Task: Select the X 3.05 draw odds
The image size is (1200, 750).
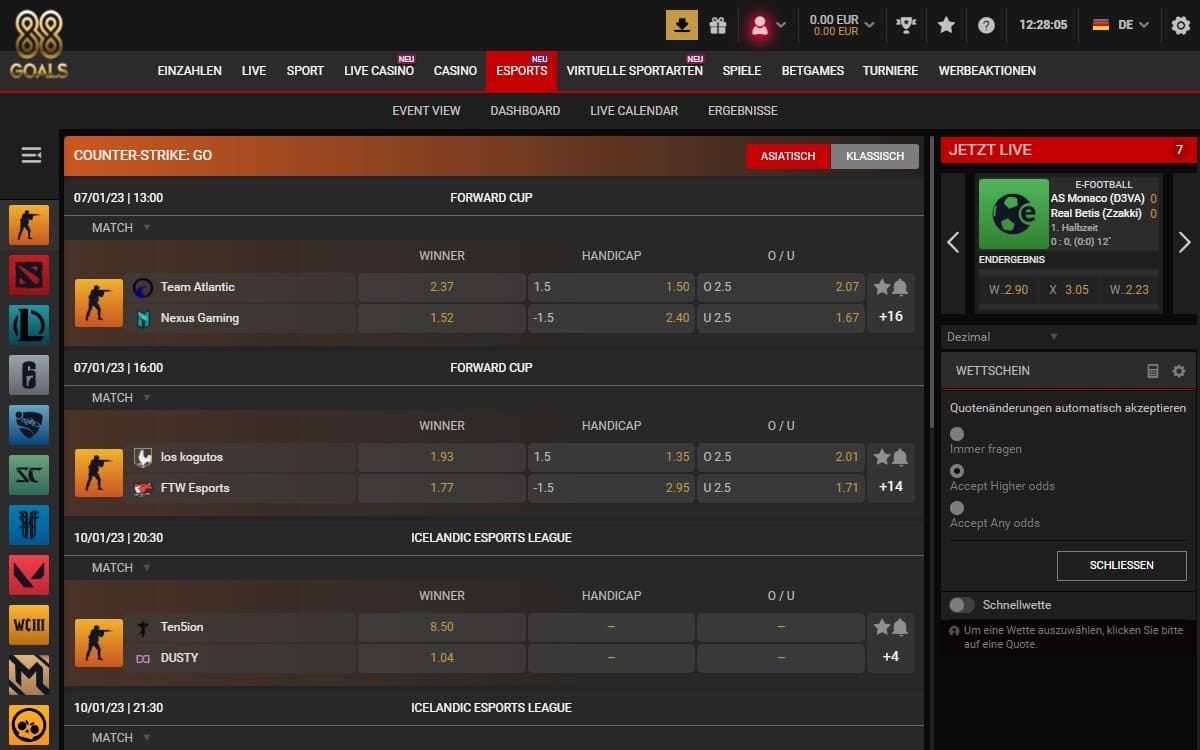Action: click(x=1067, y=290)
